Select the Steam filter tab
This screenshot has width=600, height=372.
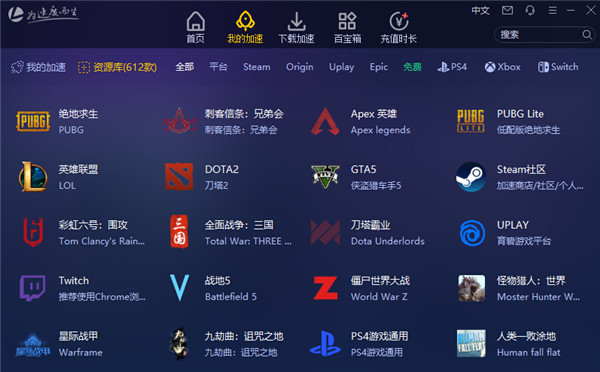pos(257,67)
